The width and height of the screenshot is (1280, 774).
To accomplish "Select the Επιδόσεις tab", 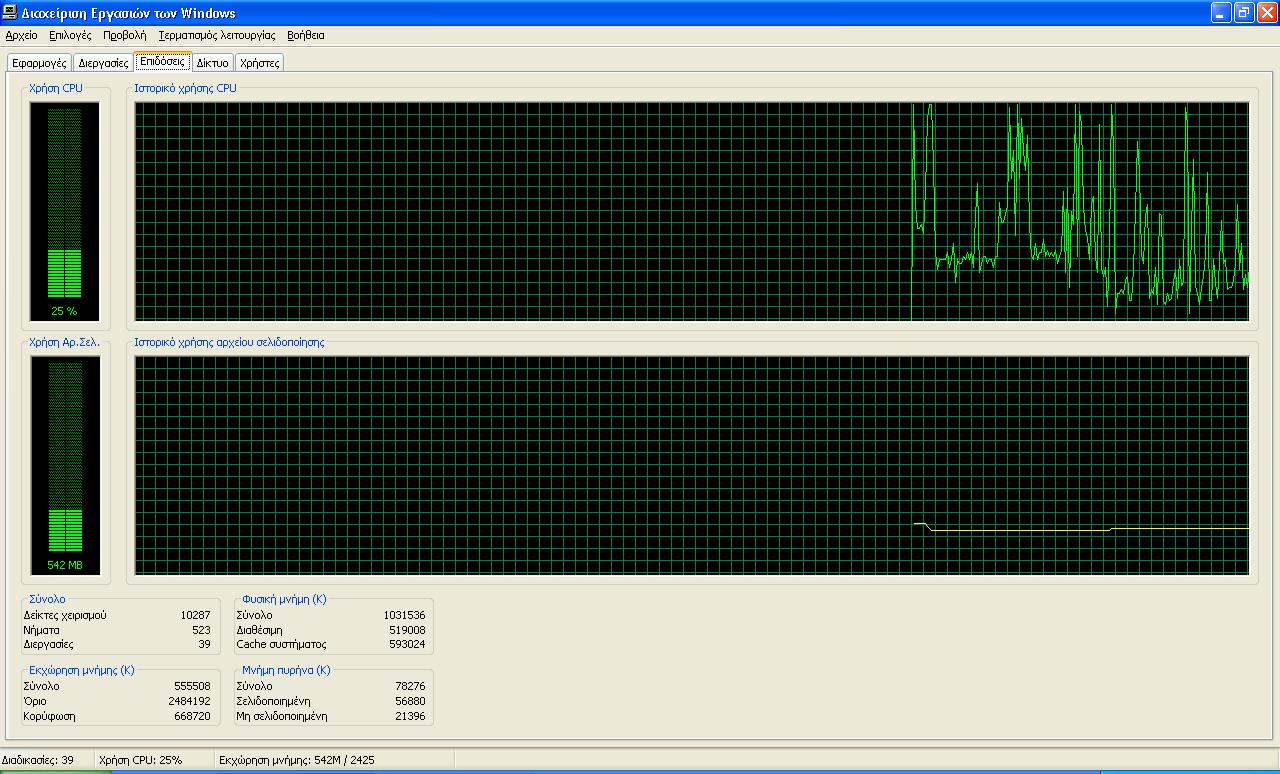I will click(x=162, y=61).
